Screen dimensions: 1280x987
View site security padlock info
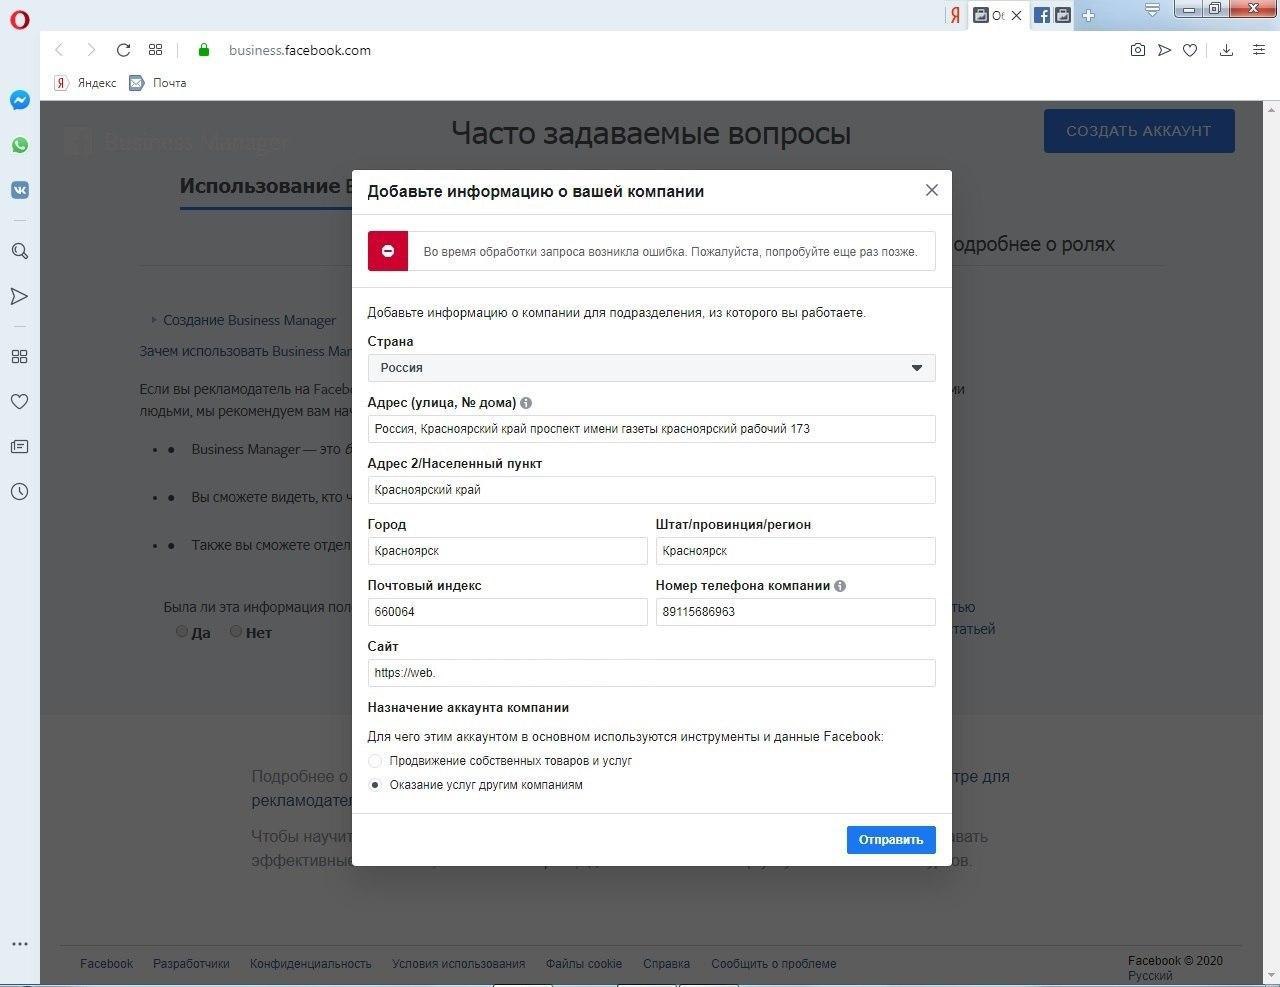(204, 50)
